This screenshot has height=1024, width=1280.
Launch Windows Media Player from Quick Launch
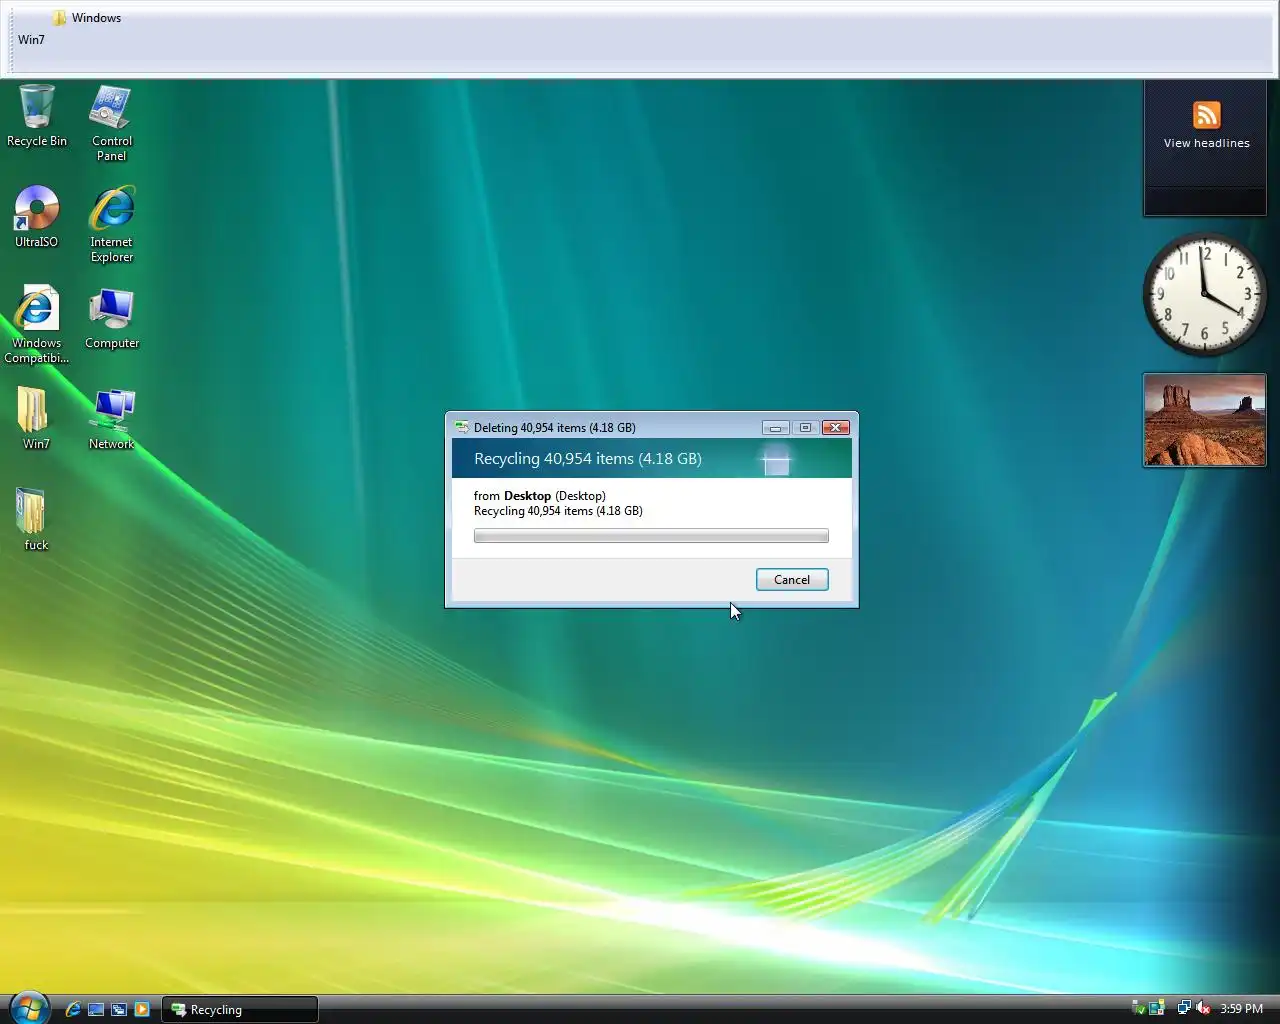click(142, 1009)
